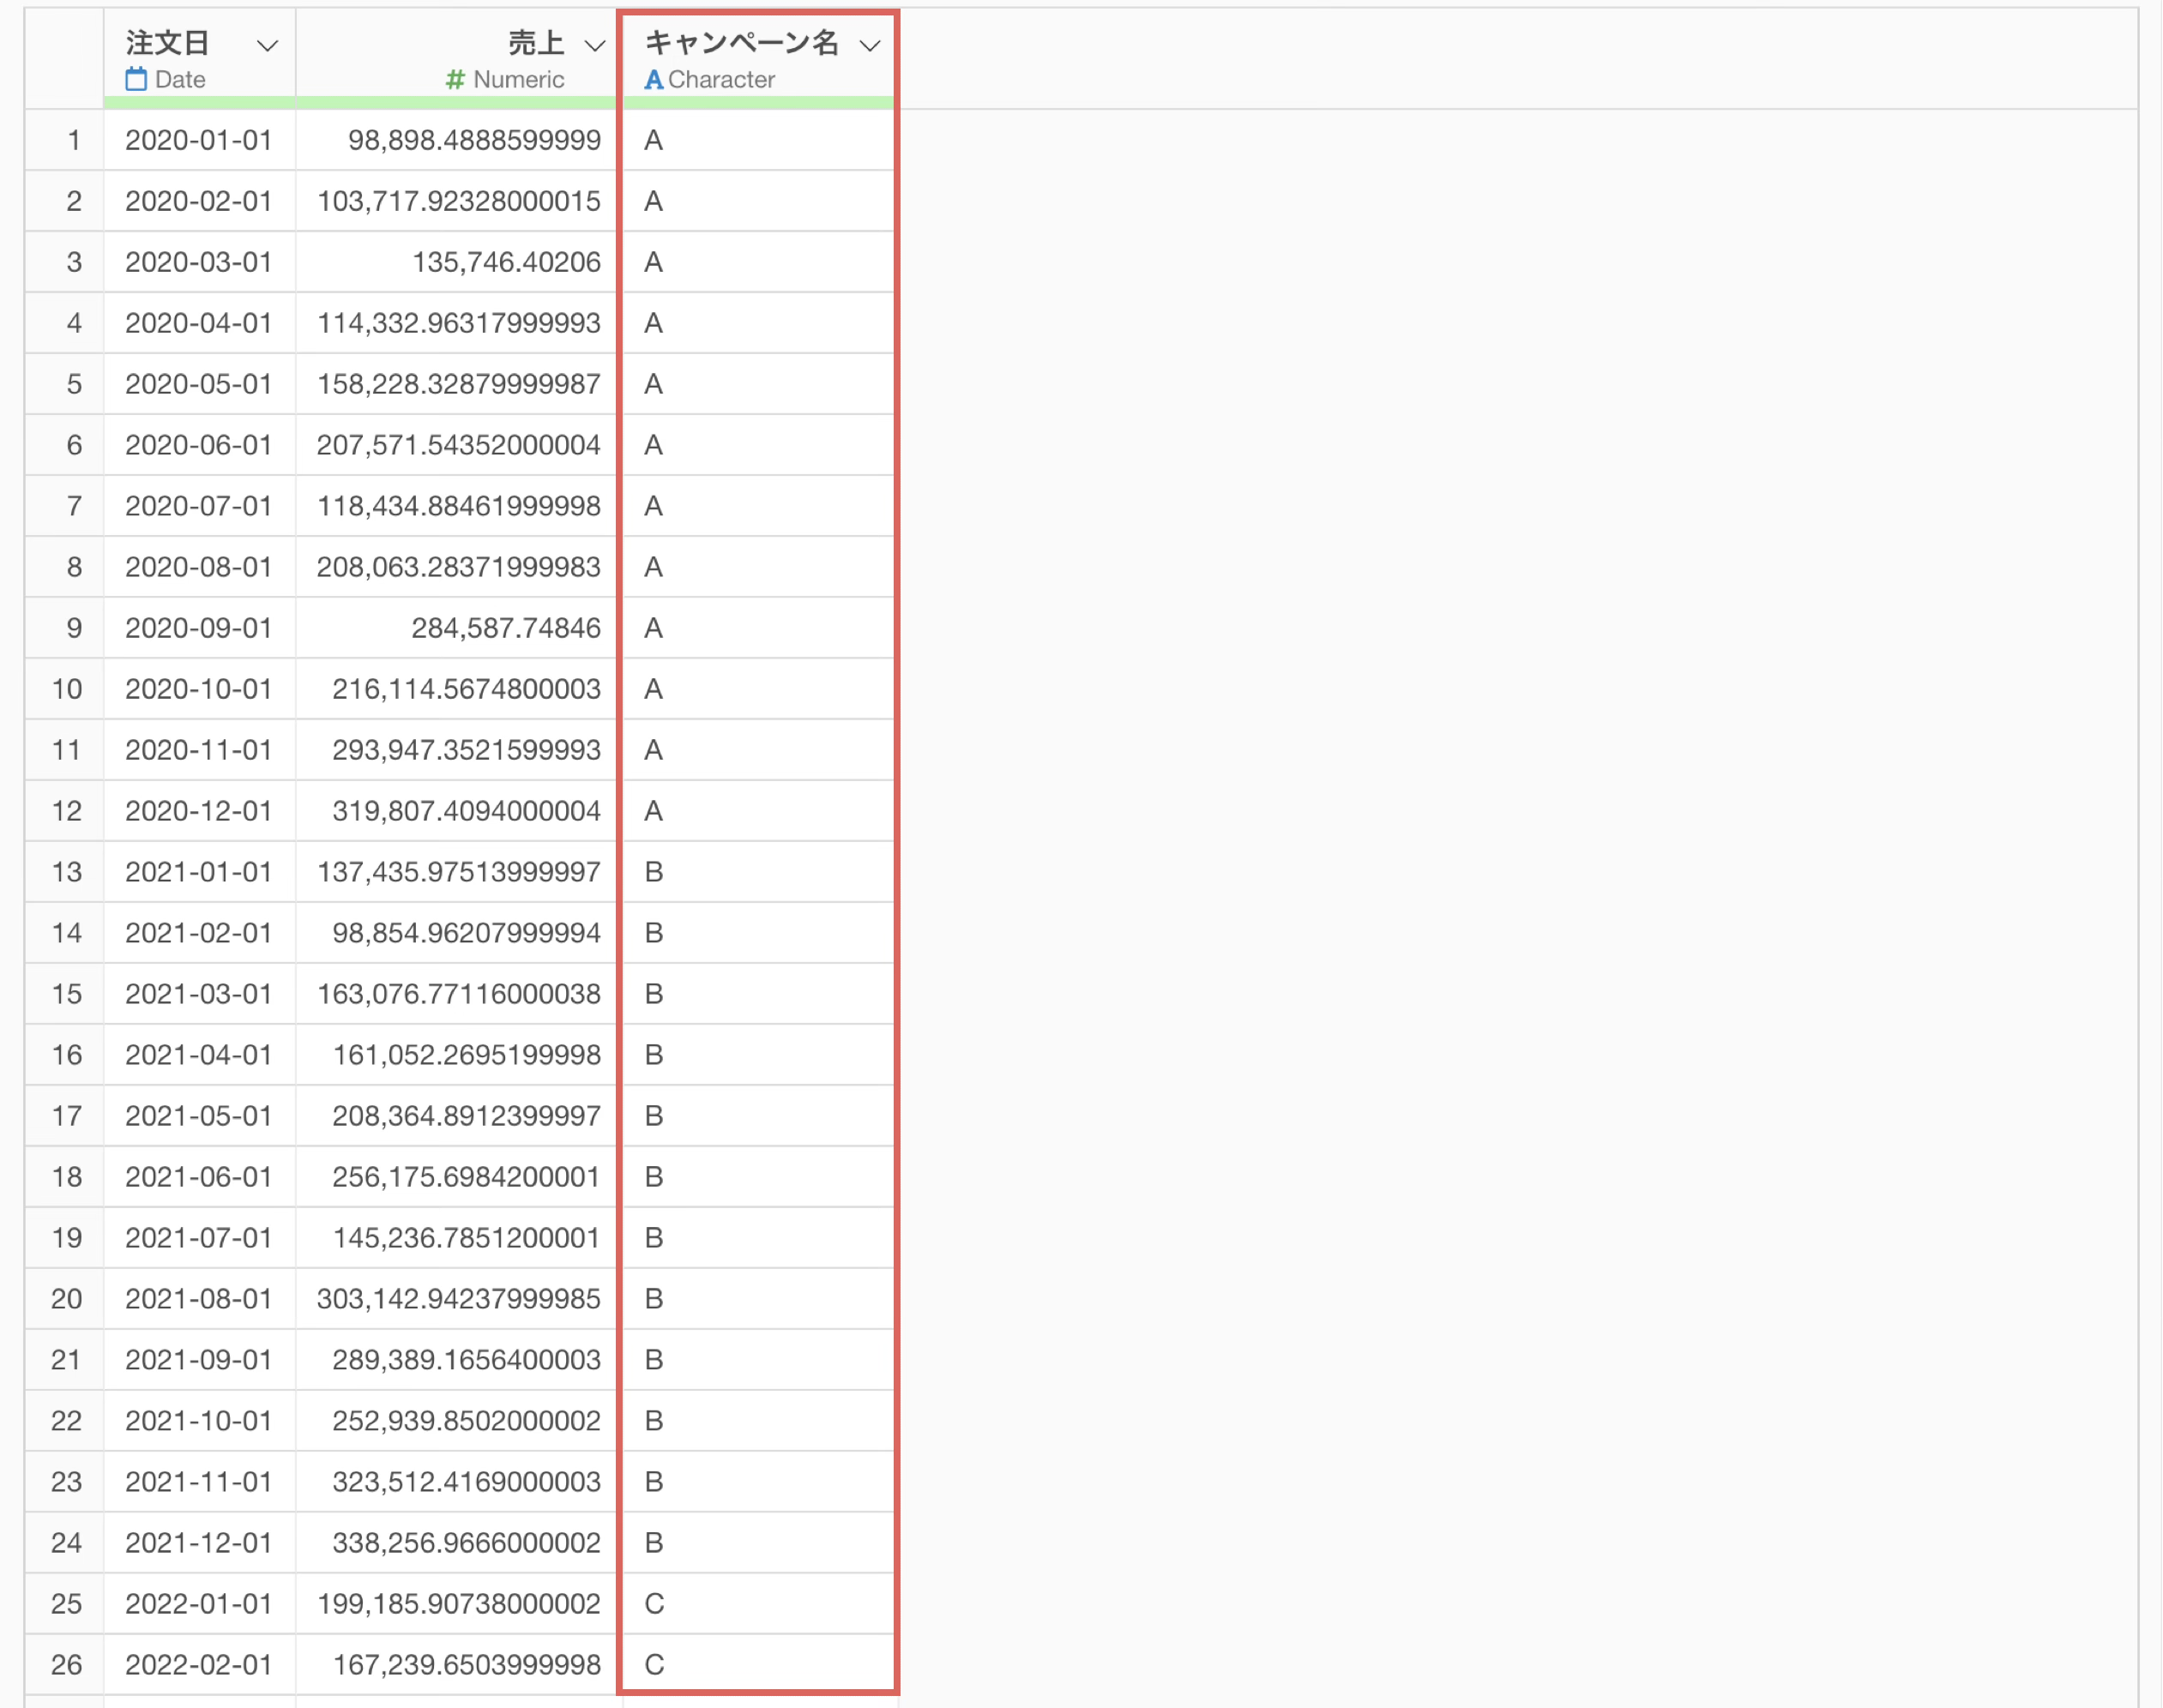Click the green bar under 売上 column
The height and width of the screenshot is (1708, 2163).
tap(455, 102)
